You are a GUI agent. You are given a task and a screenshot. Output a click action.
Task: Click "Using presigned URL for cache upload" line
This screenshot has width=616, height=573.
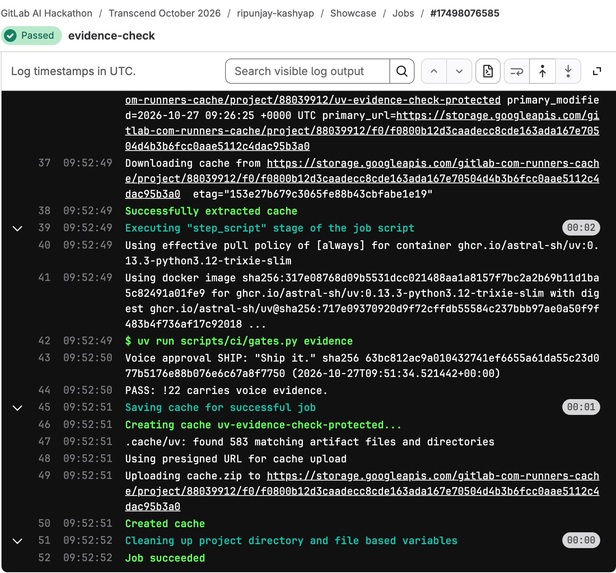[x=236, y=459]
